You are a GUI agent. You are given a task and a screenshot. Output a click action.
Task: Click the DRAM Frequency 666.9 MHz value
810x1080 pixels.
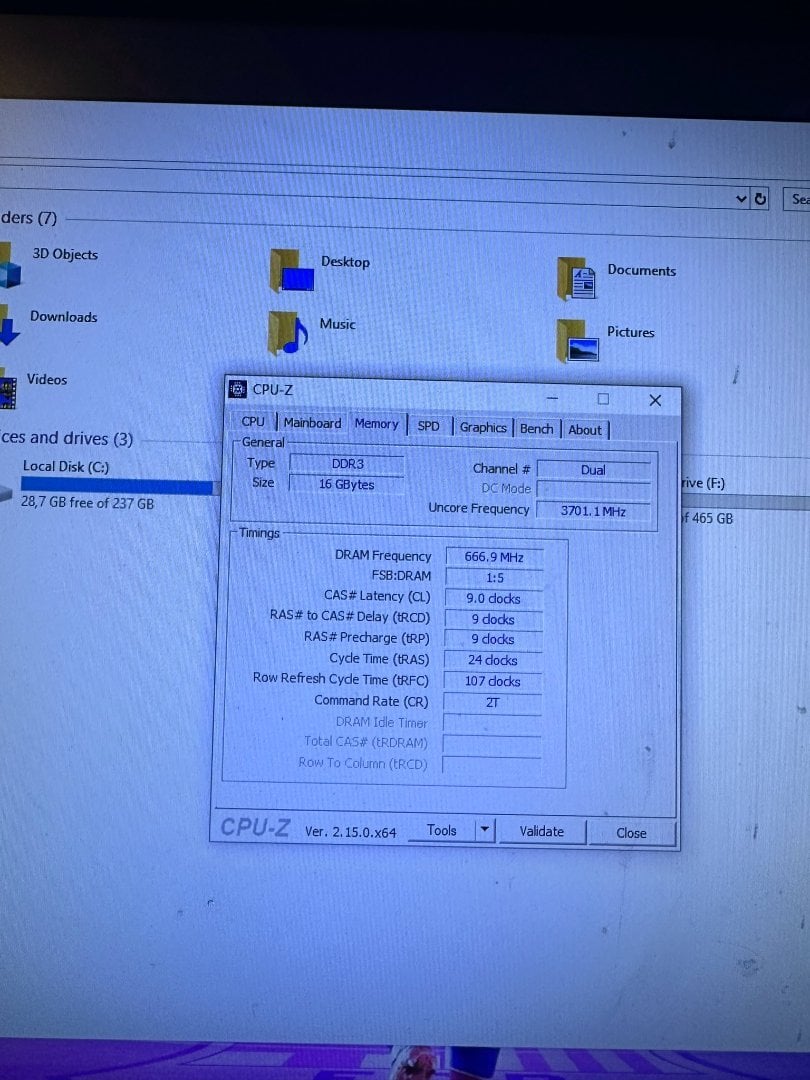[494, 557]
